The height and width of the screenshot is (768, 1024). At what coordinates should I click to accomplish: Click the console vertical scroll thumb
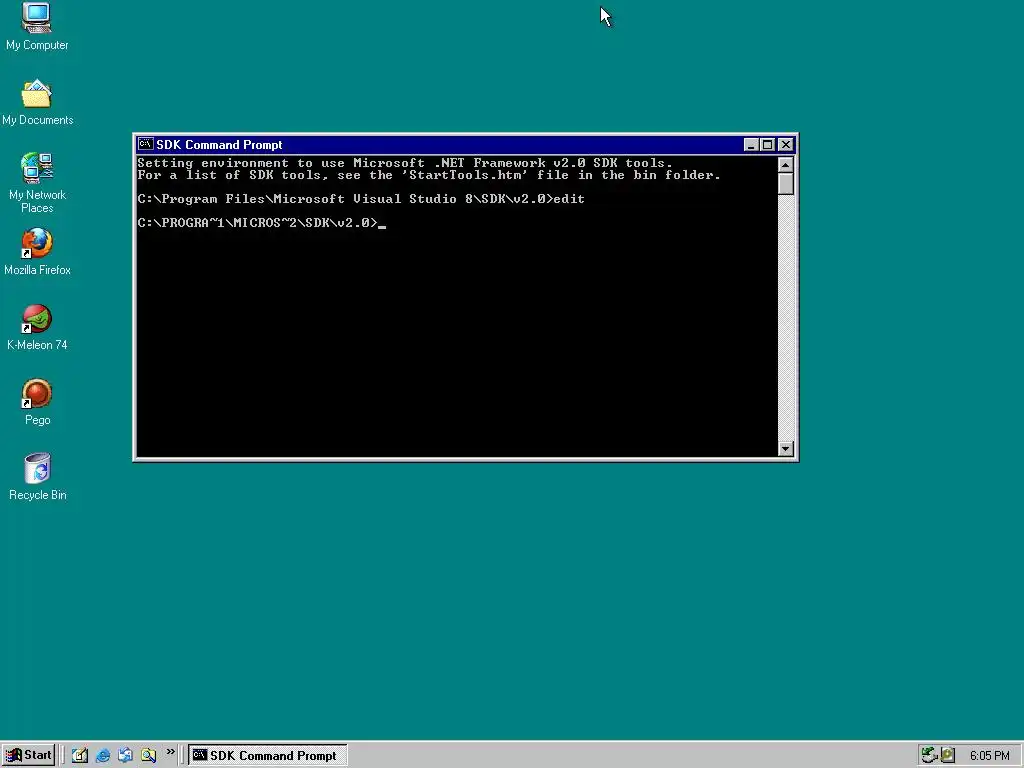[786, 184]
